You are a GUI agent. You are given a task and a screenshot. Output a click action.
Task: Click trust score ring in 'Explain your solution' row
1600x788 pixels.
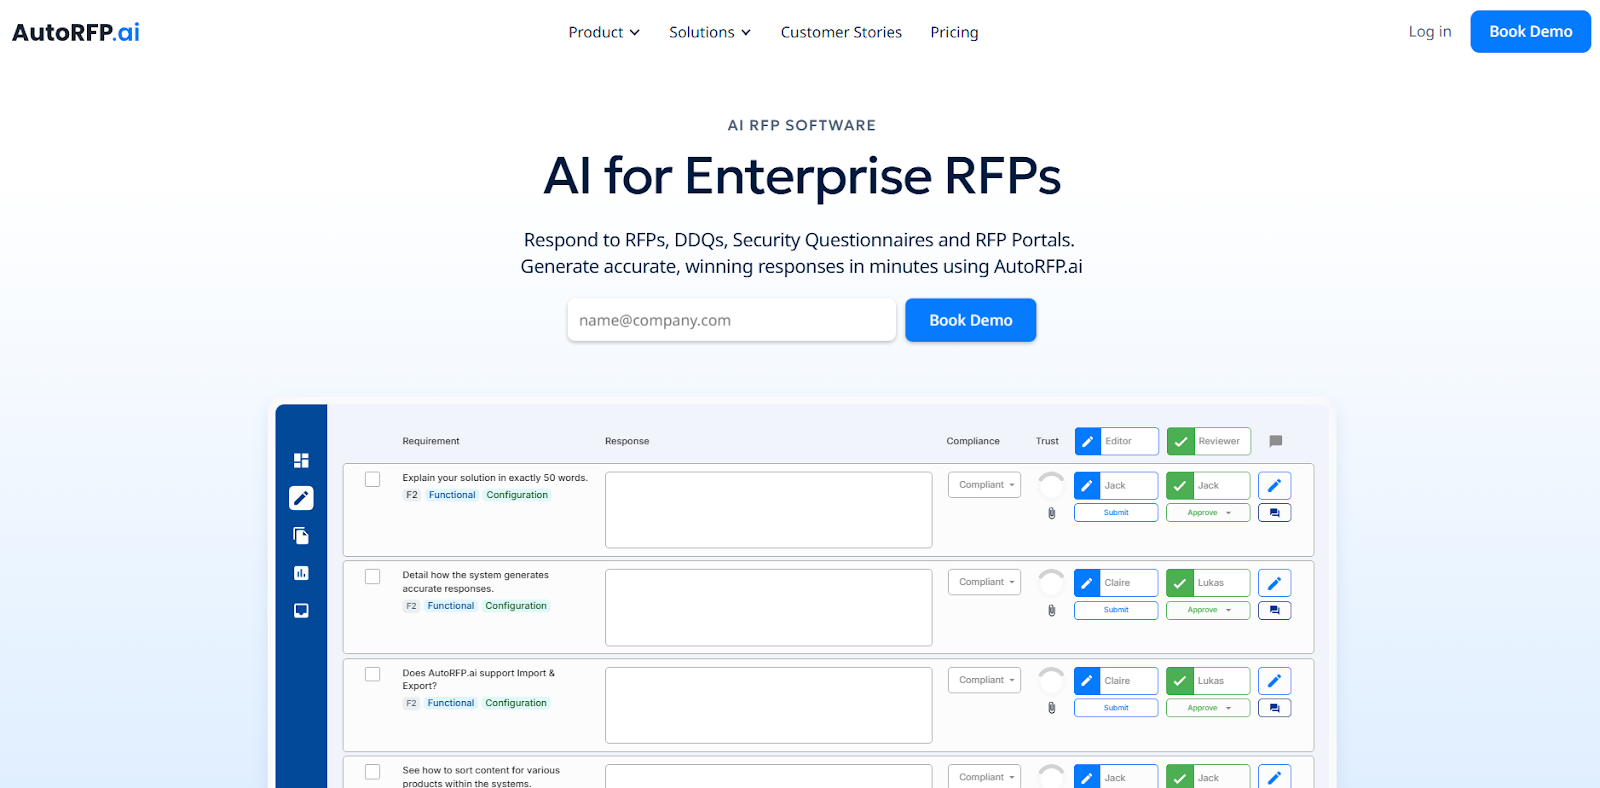pyautogui.click(x=1051, y=486)
